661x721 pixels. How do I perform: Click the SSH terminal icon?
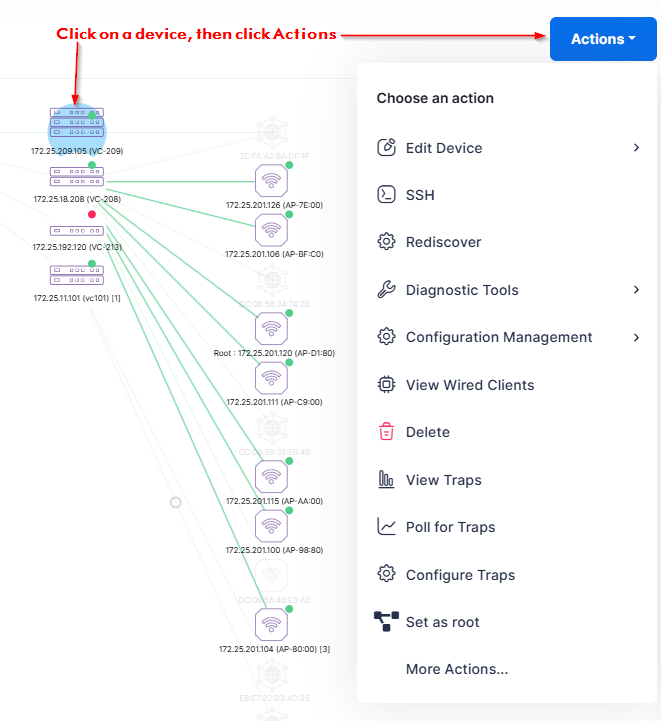coord(386,195)
